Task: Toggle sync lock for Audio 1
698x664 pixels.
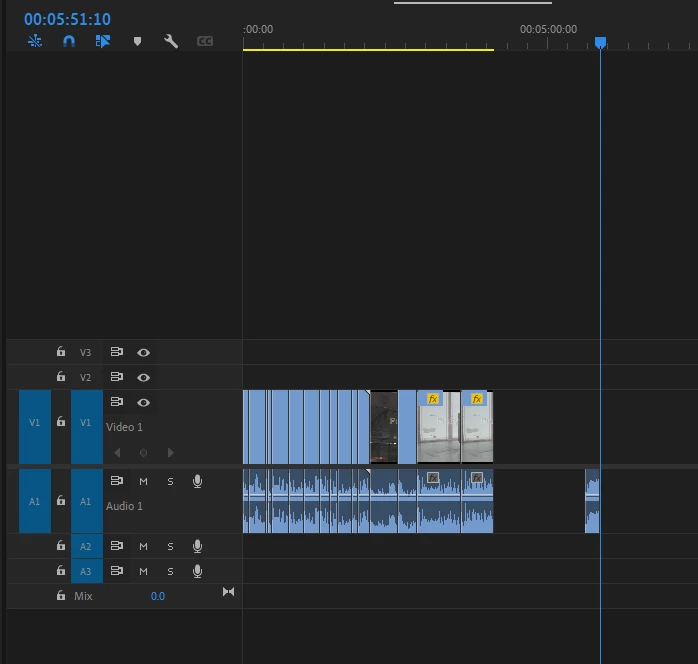Action: [x=117, y=481]
